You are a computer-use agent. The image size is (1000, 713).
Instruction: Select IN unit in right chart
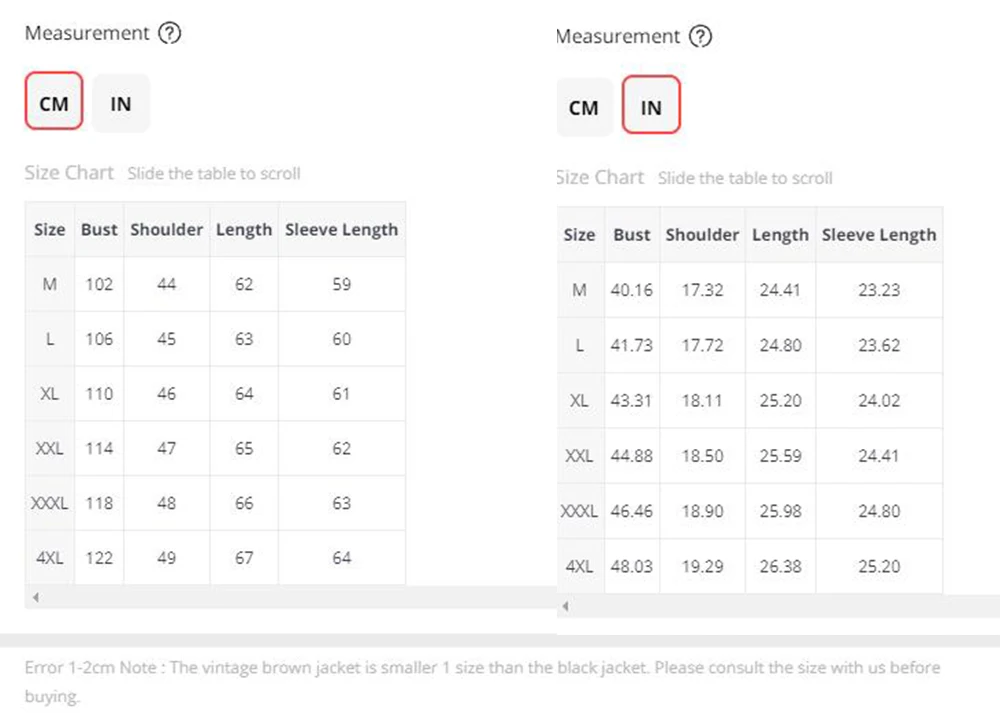(x=651, y=105)
